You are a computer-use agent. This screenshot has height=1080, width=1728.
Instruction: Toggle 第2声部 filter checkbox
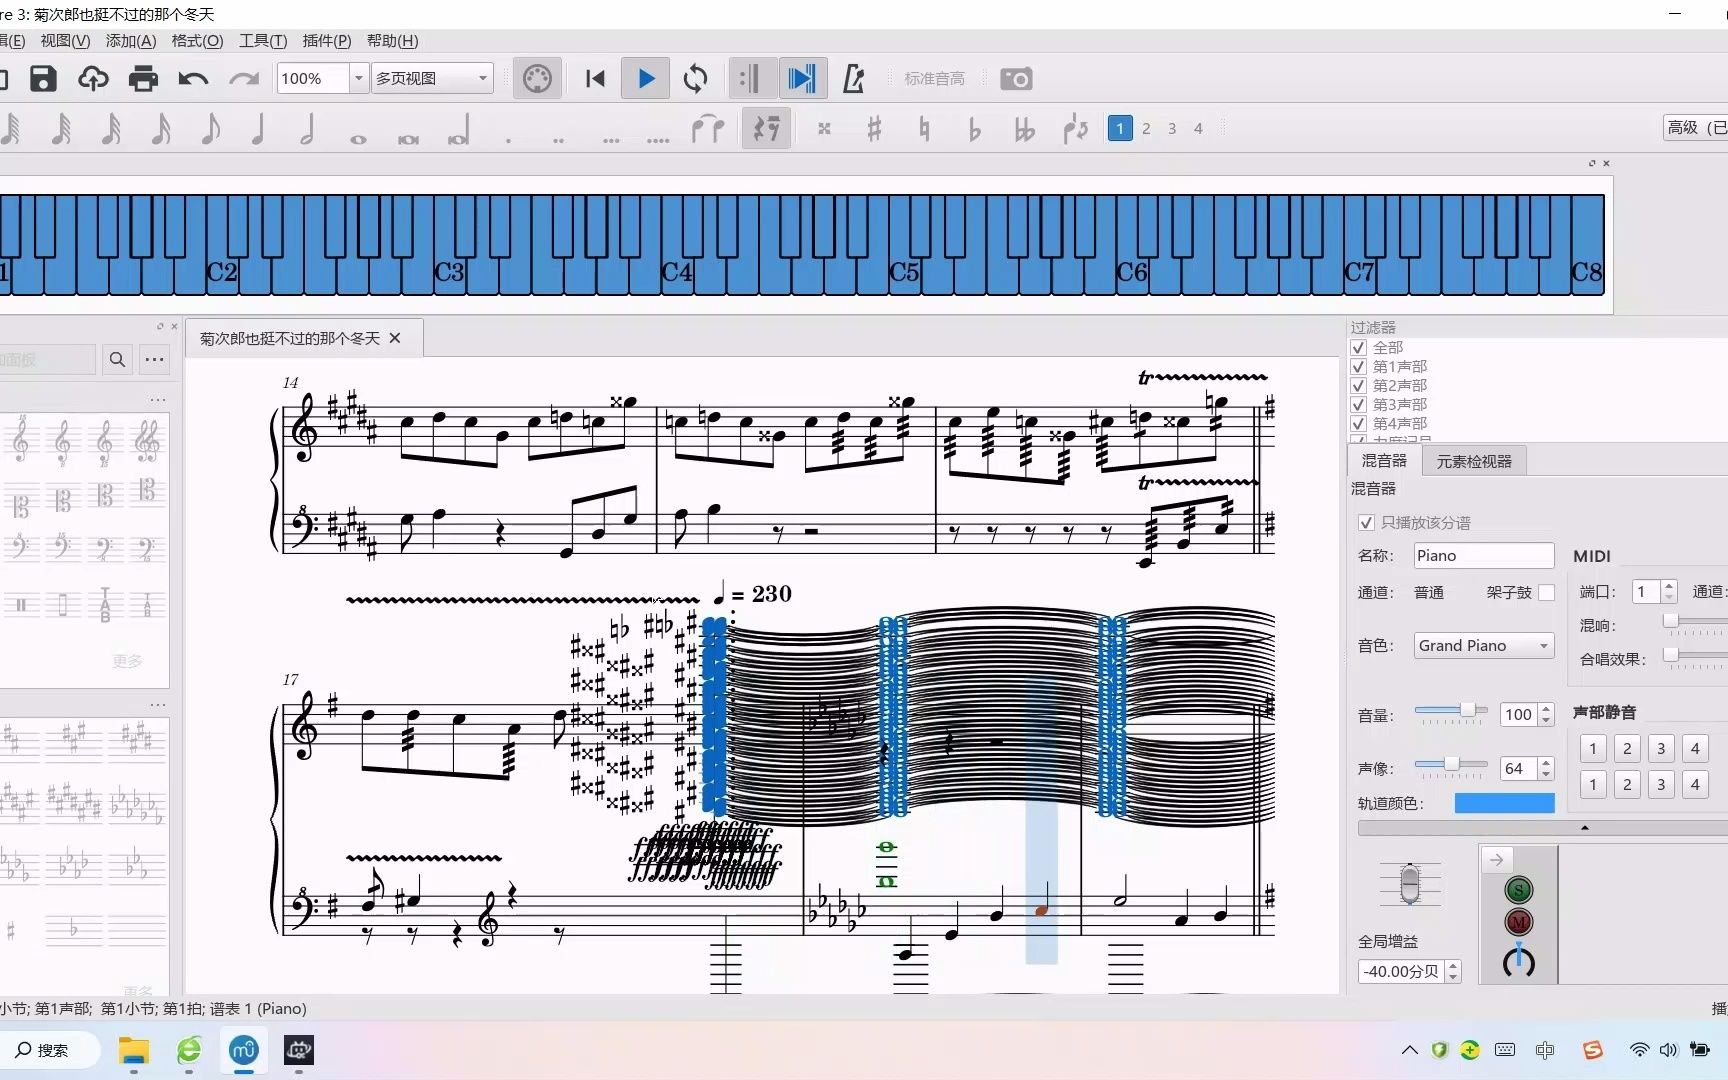[1358, 386]
